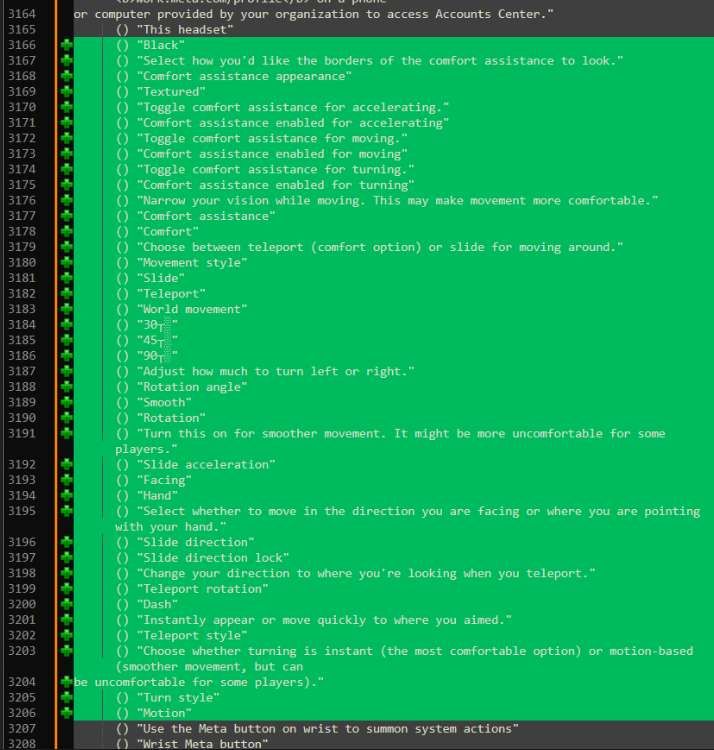The image size is (714, 750).
Task: Select line number 3165 in the gutter
Action: [20, 30]
